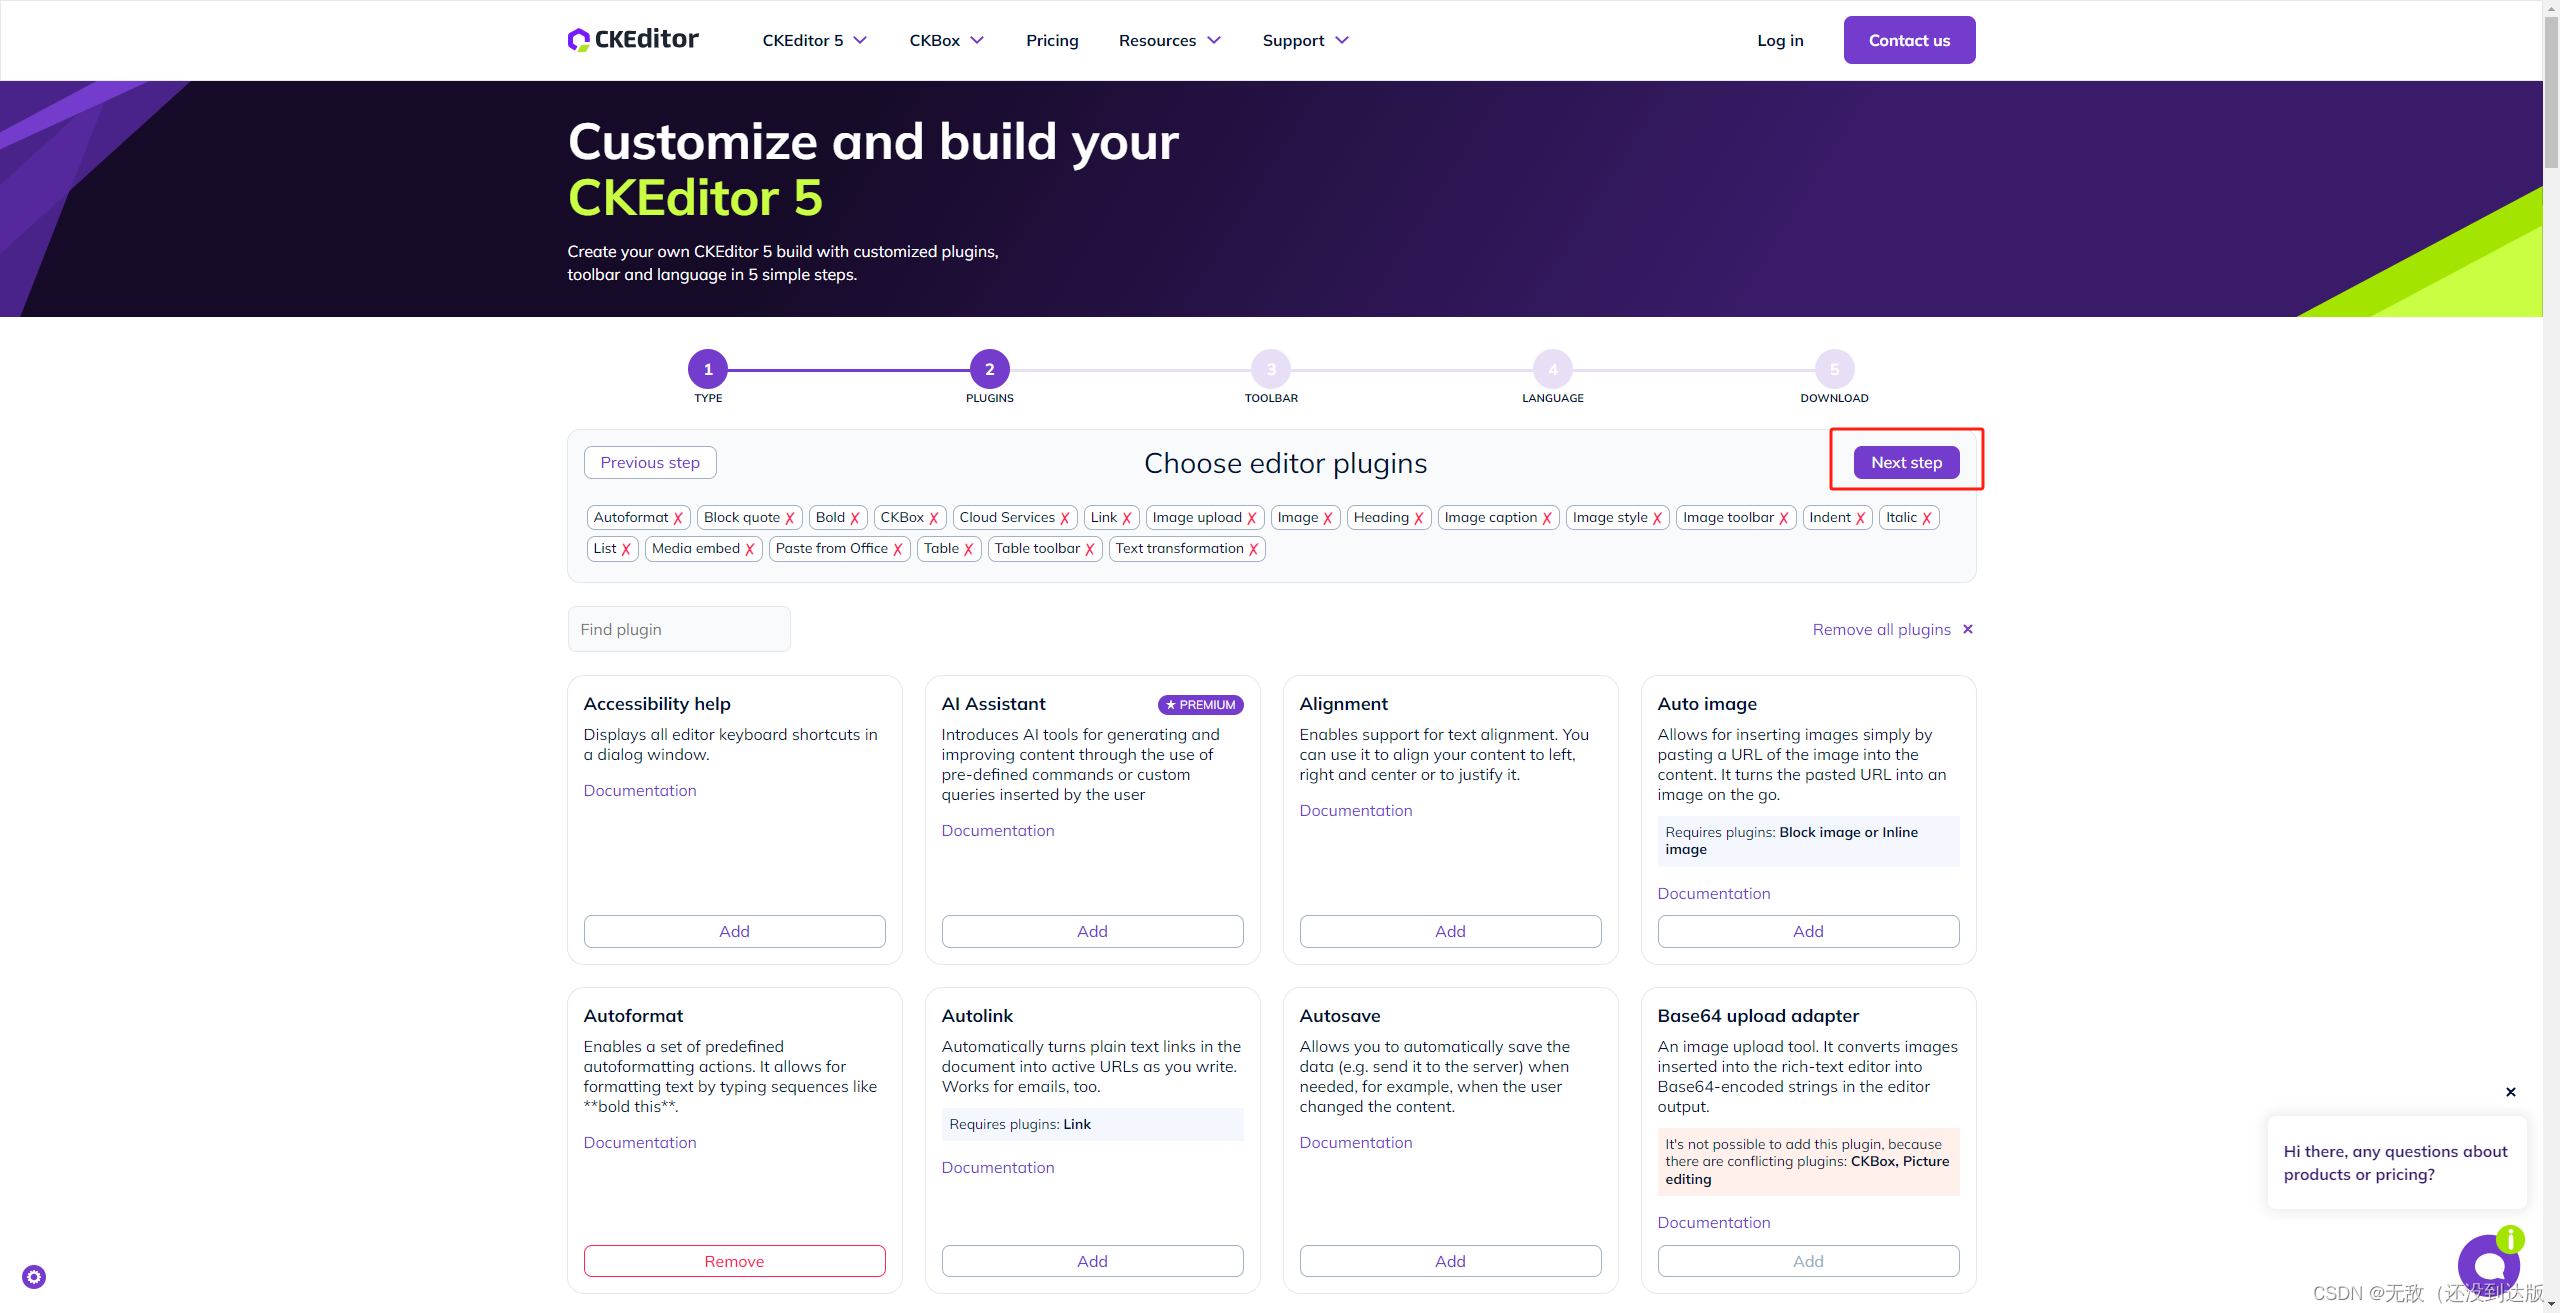Toggle Autoformat plugin with Remove button
This screenshot has width=2560, height=1313.
pos(734,1261)
